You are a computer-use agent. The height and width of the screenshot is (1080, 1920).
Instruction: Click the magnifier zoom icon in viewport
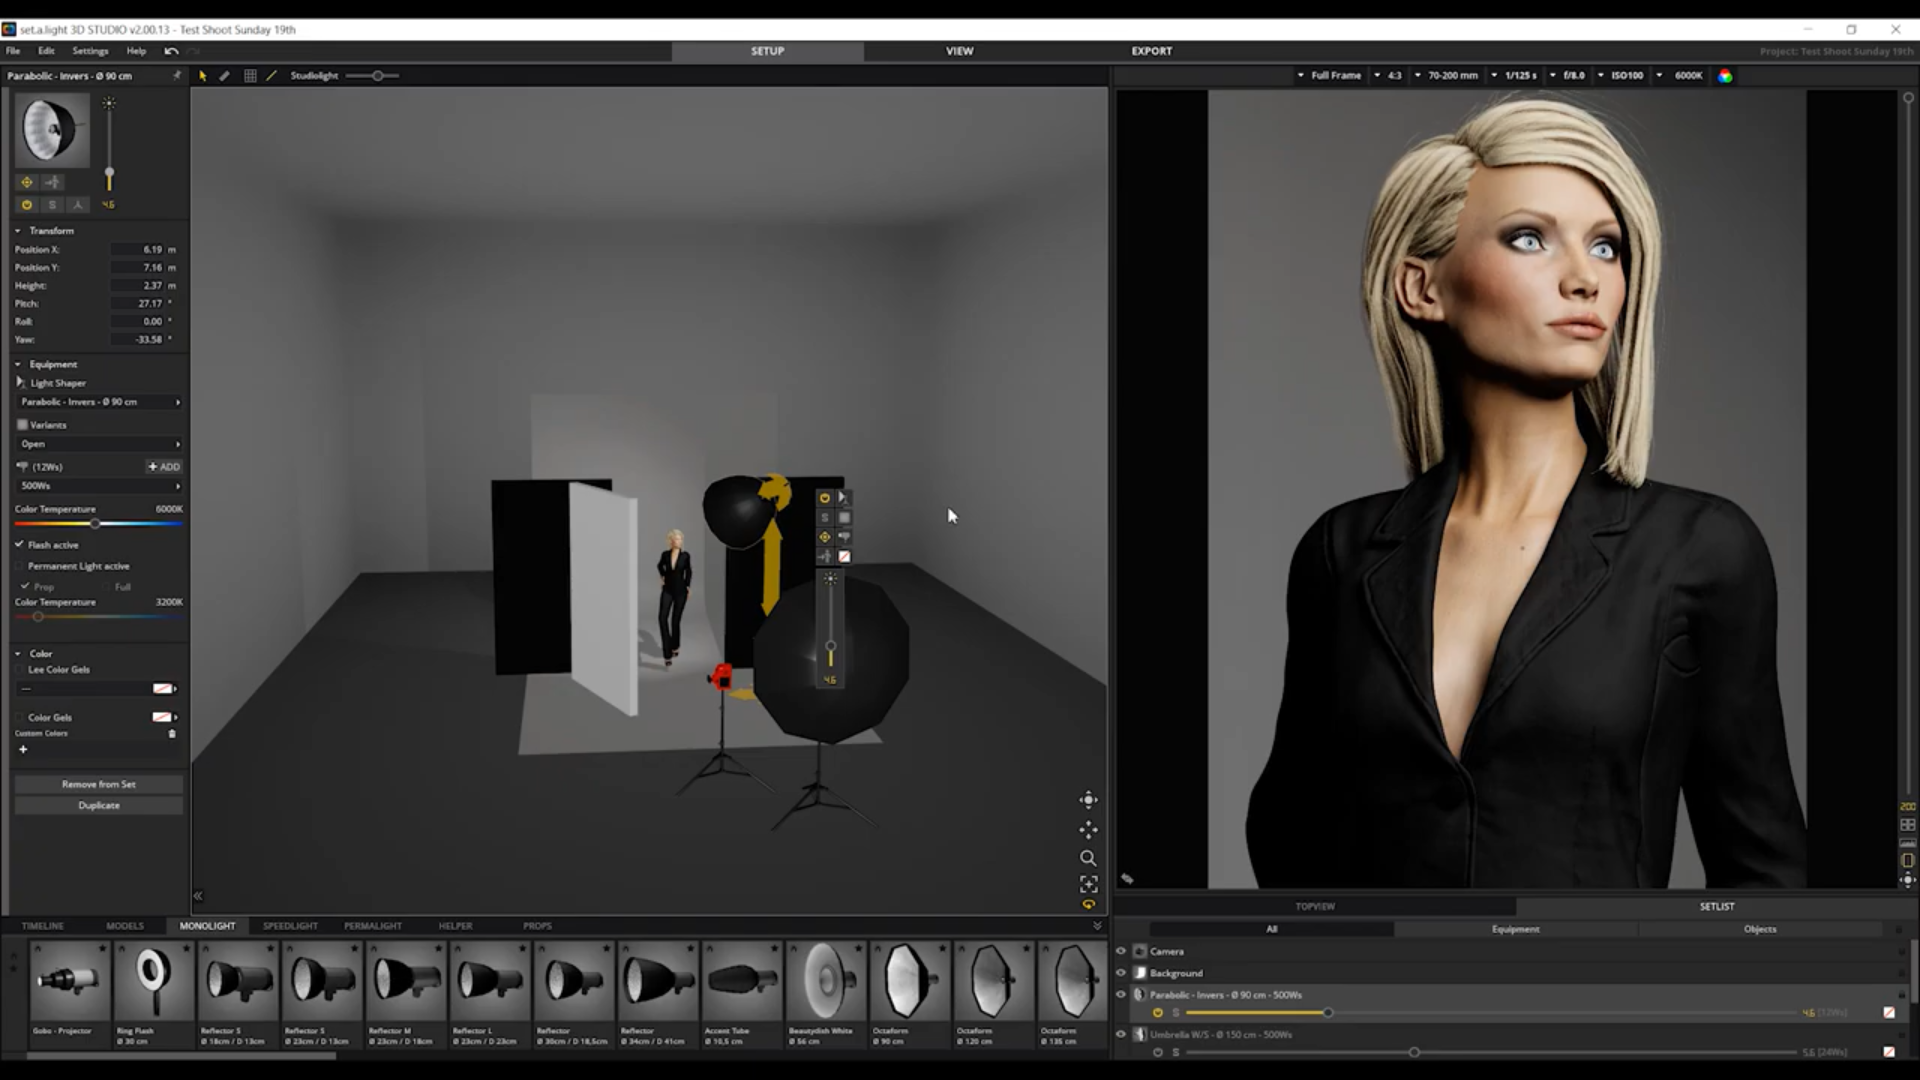[1088, 858]
